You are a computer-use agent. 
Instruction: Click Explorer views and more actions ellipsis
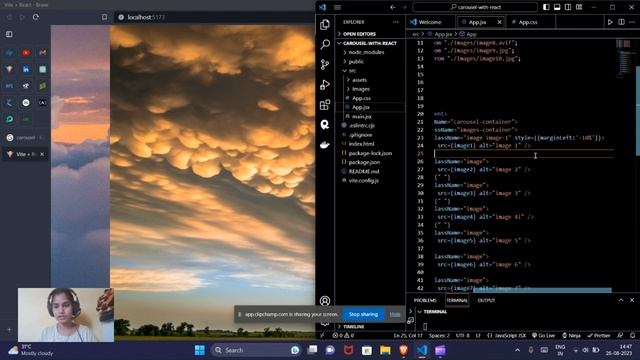coord(396,22)
